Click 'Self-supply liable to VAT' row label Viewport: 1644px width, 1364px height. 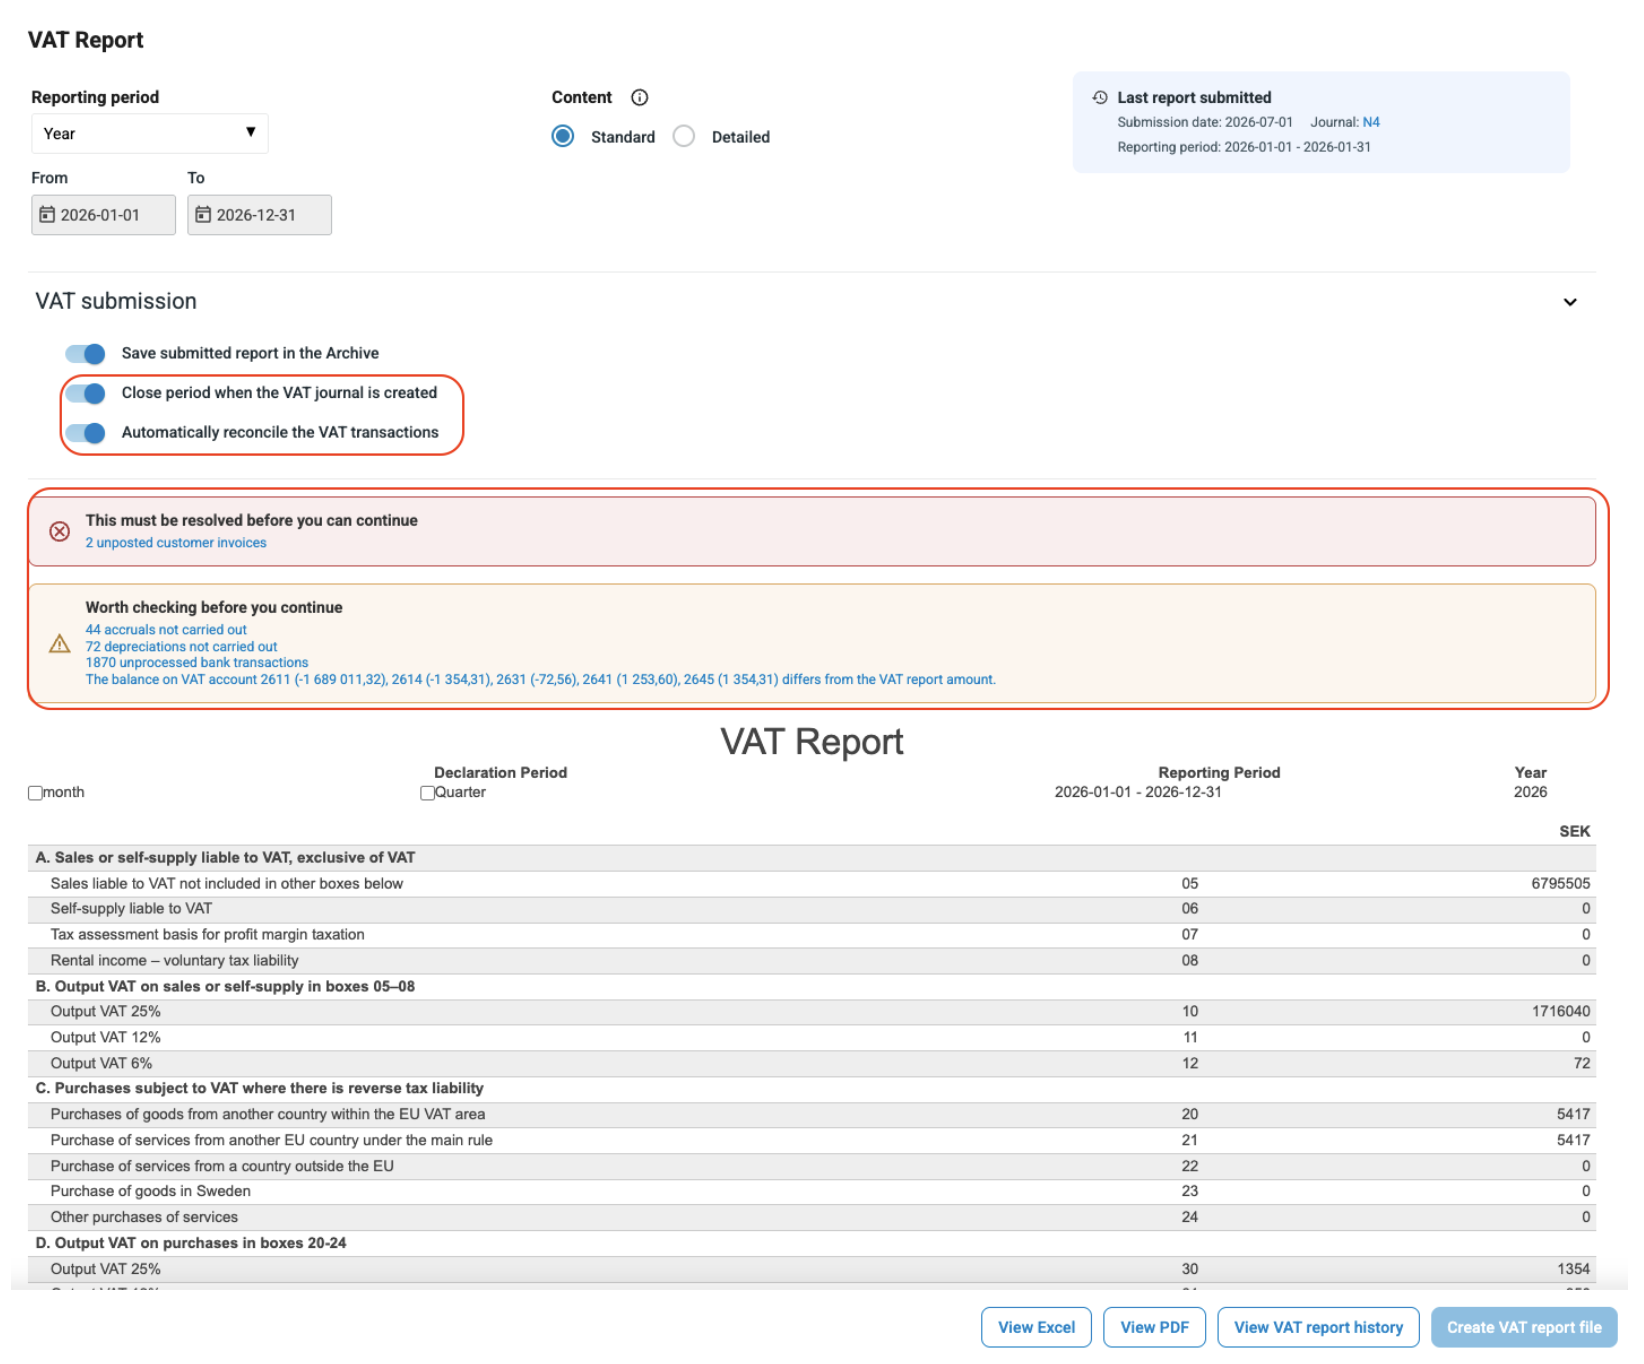tap(131, 909)
